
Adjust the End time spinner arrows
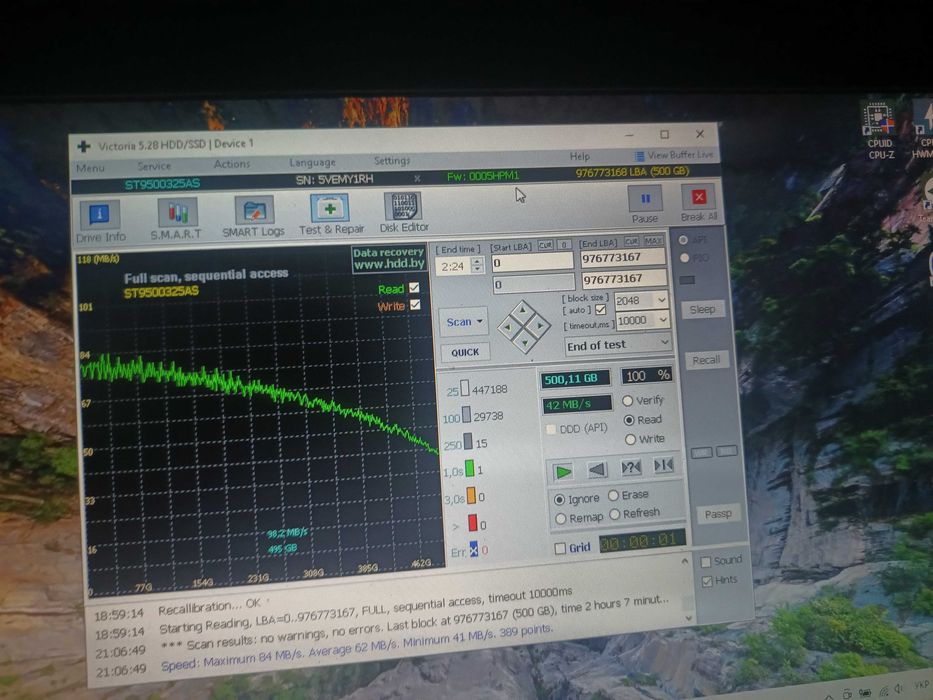coord(477,265)
